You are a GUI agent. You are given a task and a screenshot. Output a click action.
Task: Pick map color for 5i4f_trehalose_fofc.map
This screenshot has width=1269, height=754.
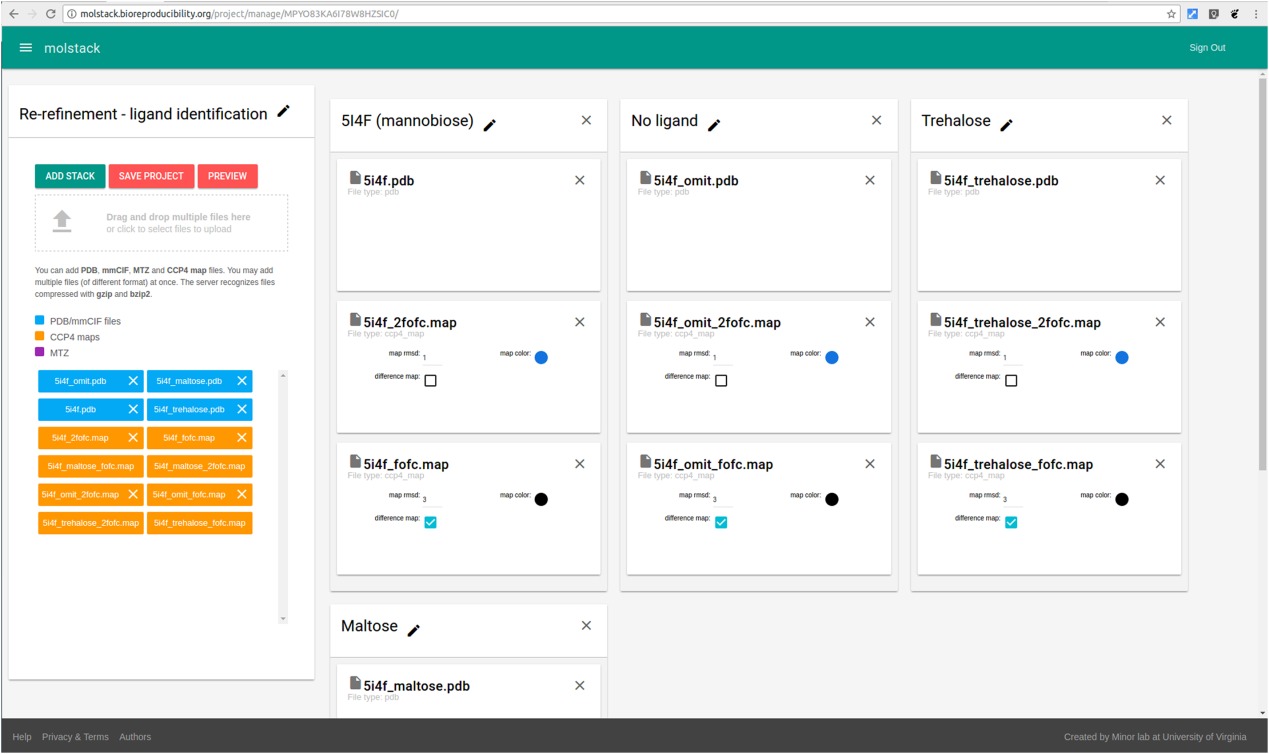tap(1121, 500)
